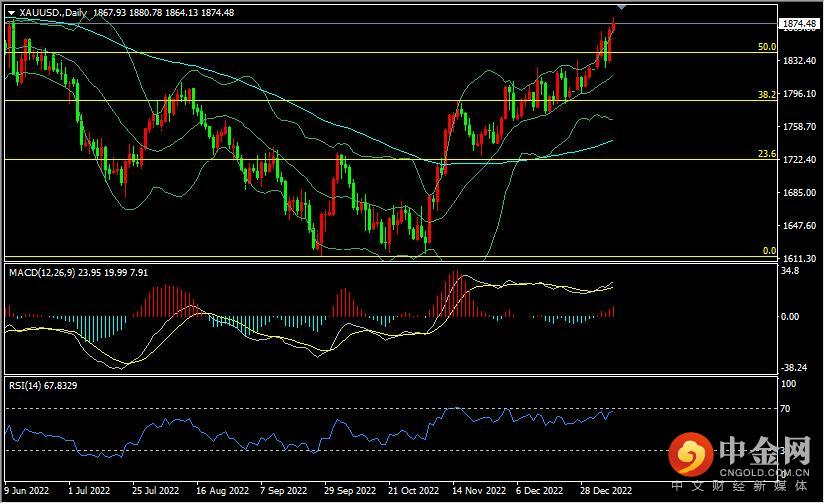Click the 28 Dec 2022 date label
This screenshot has height=504, width=825.
(604, 492)
